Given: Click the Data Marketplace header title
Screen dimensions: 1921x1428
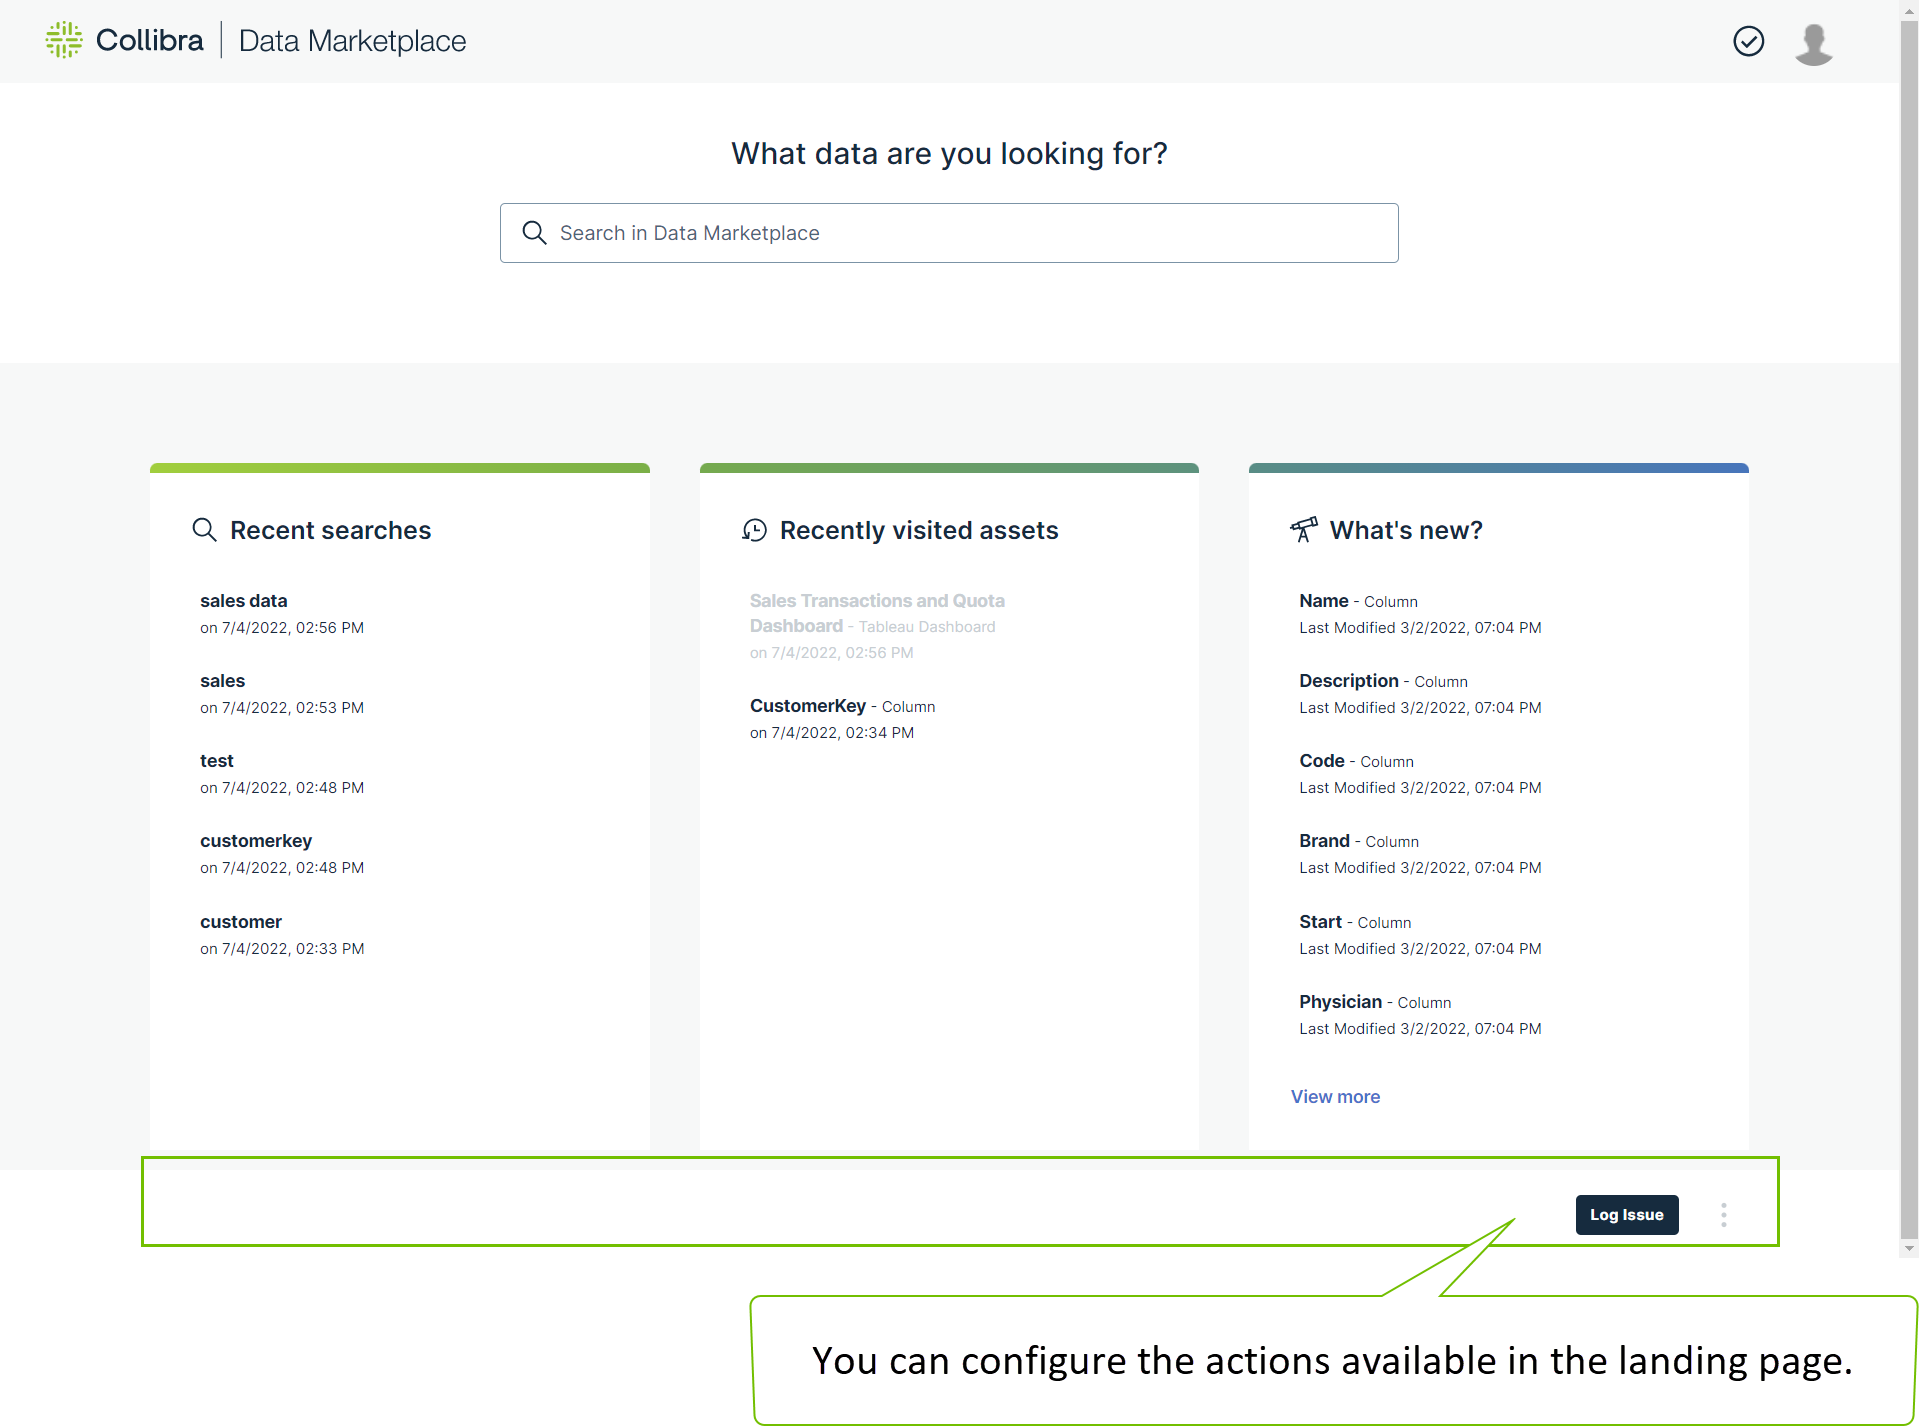Looking at the screenshot, I should tap(352, 41).
